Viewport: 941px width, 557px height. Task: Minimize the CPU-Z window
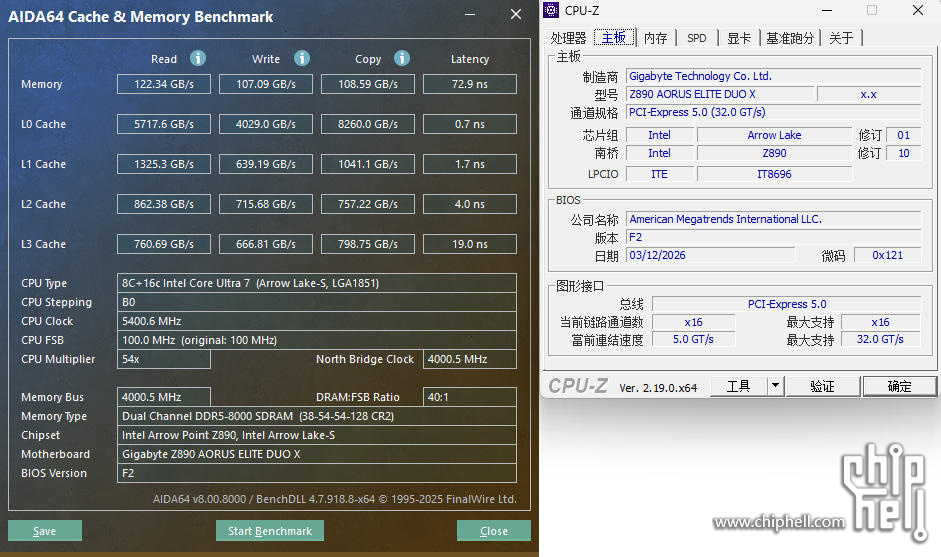click(827, 10)
